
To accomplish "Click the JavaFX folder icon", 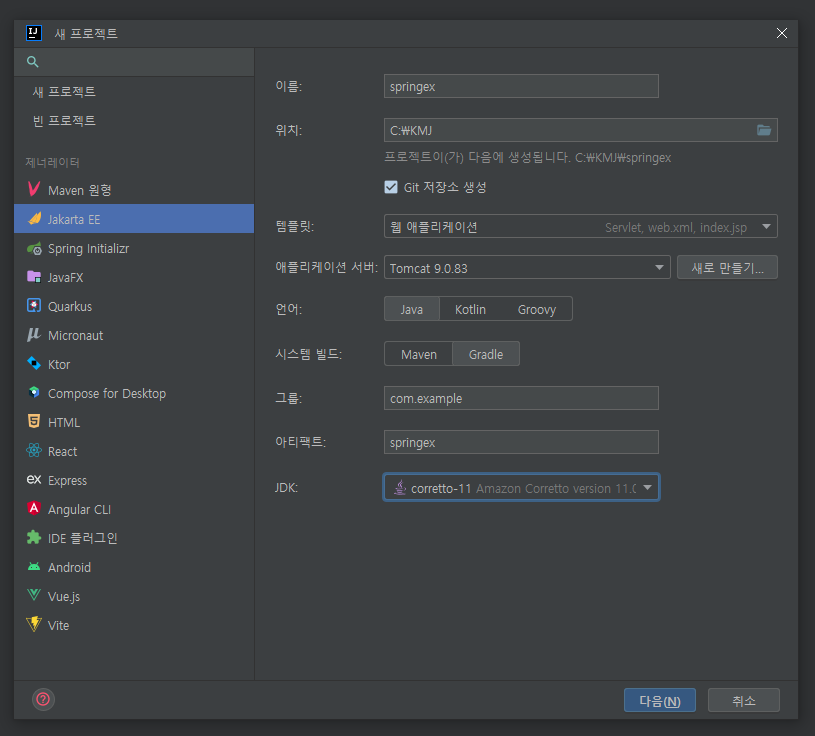I will 34,277.
